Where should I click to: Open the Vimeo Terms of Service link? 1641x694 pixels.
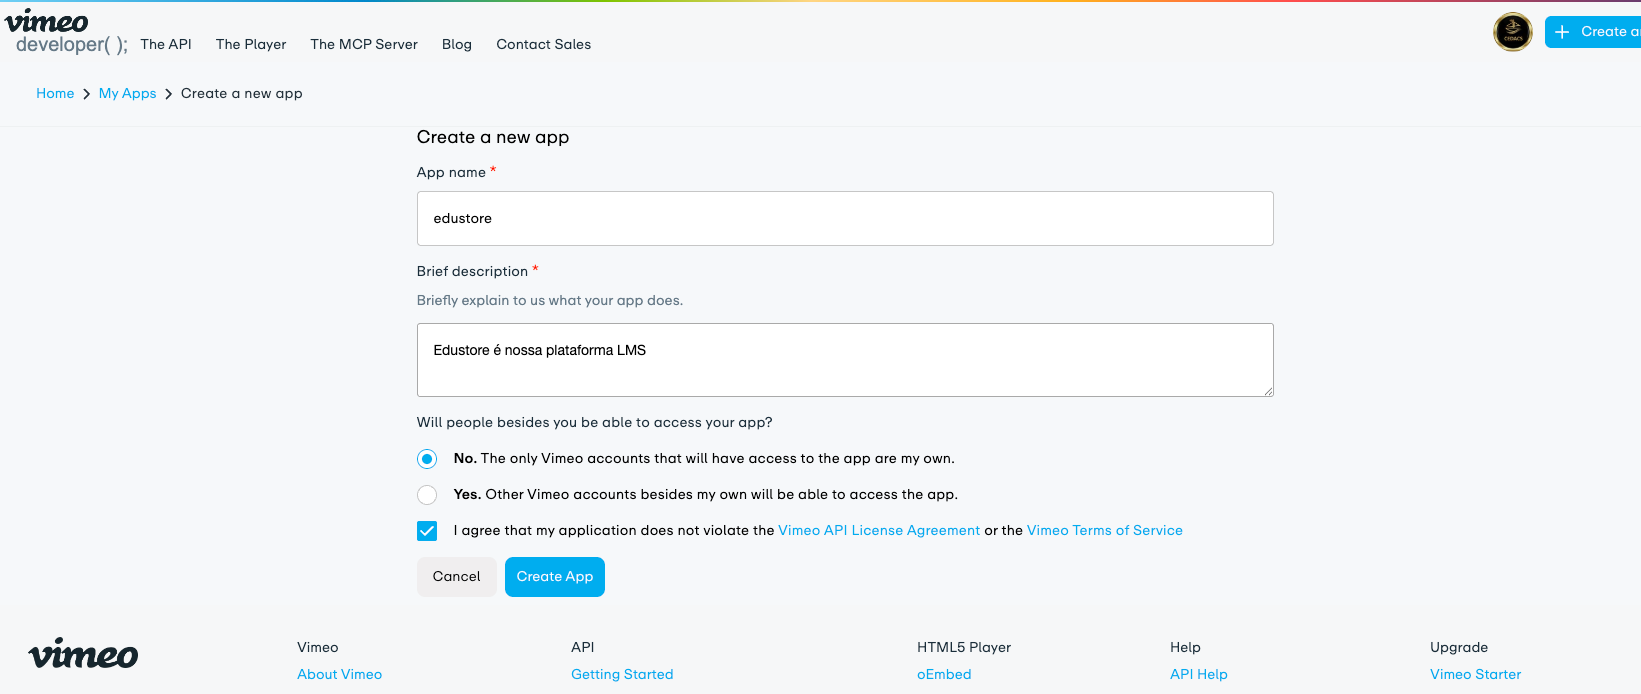coord(1104,531)
